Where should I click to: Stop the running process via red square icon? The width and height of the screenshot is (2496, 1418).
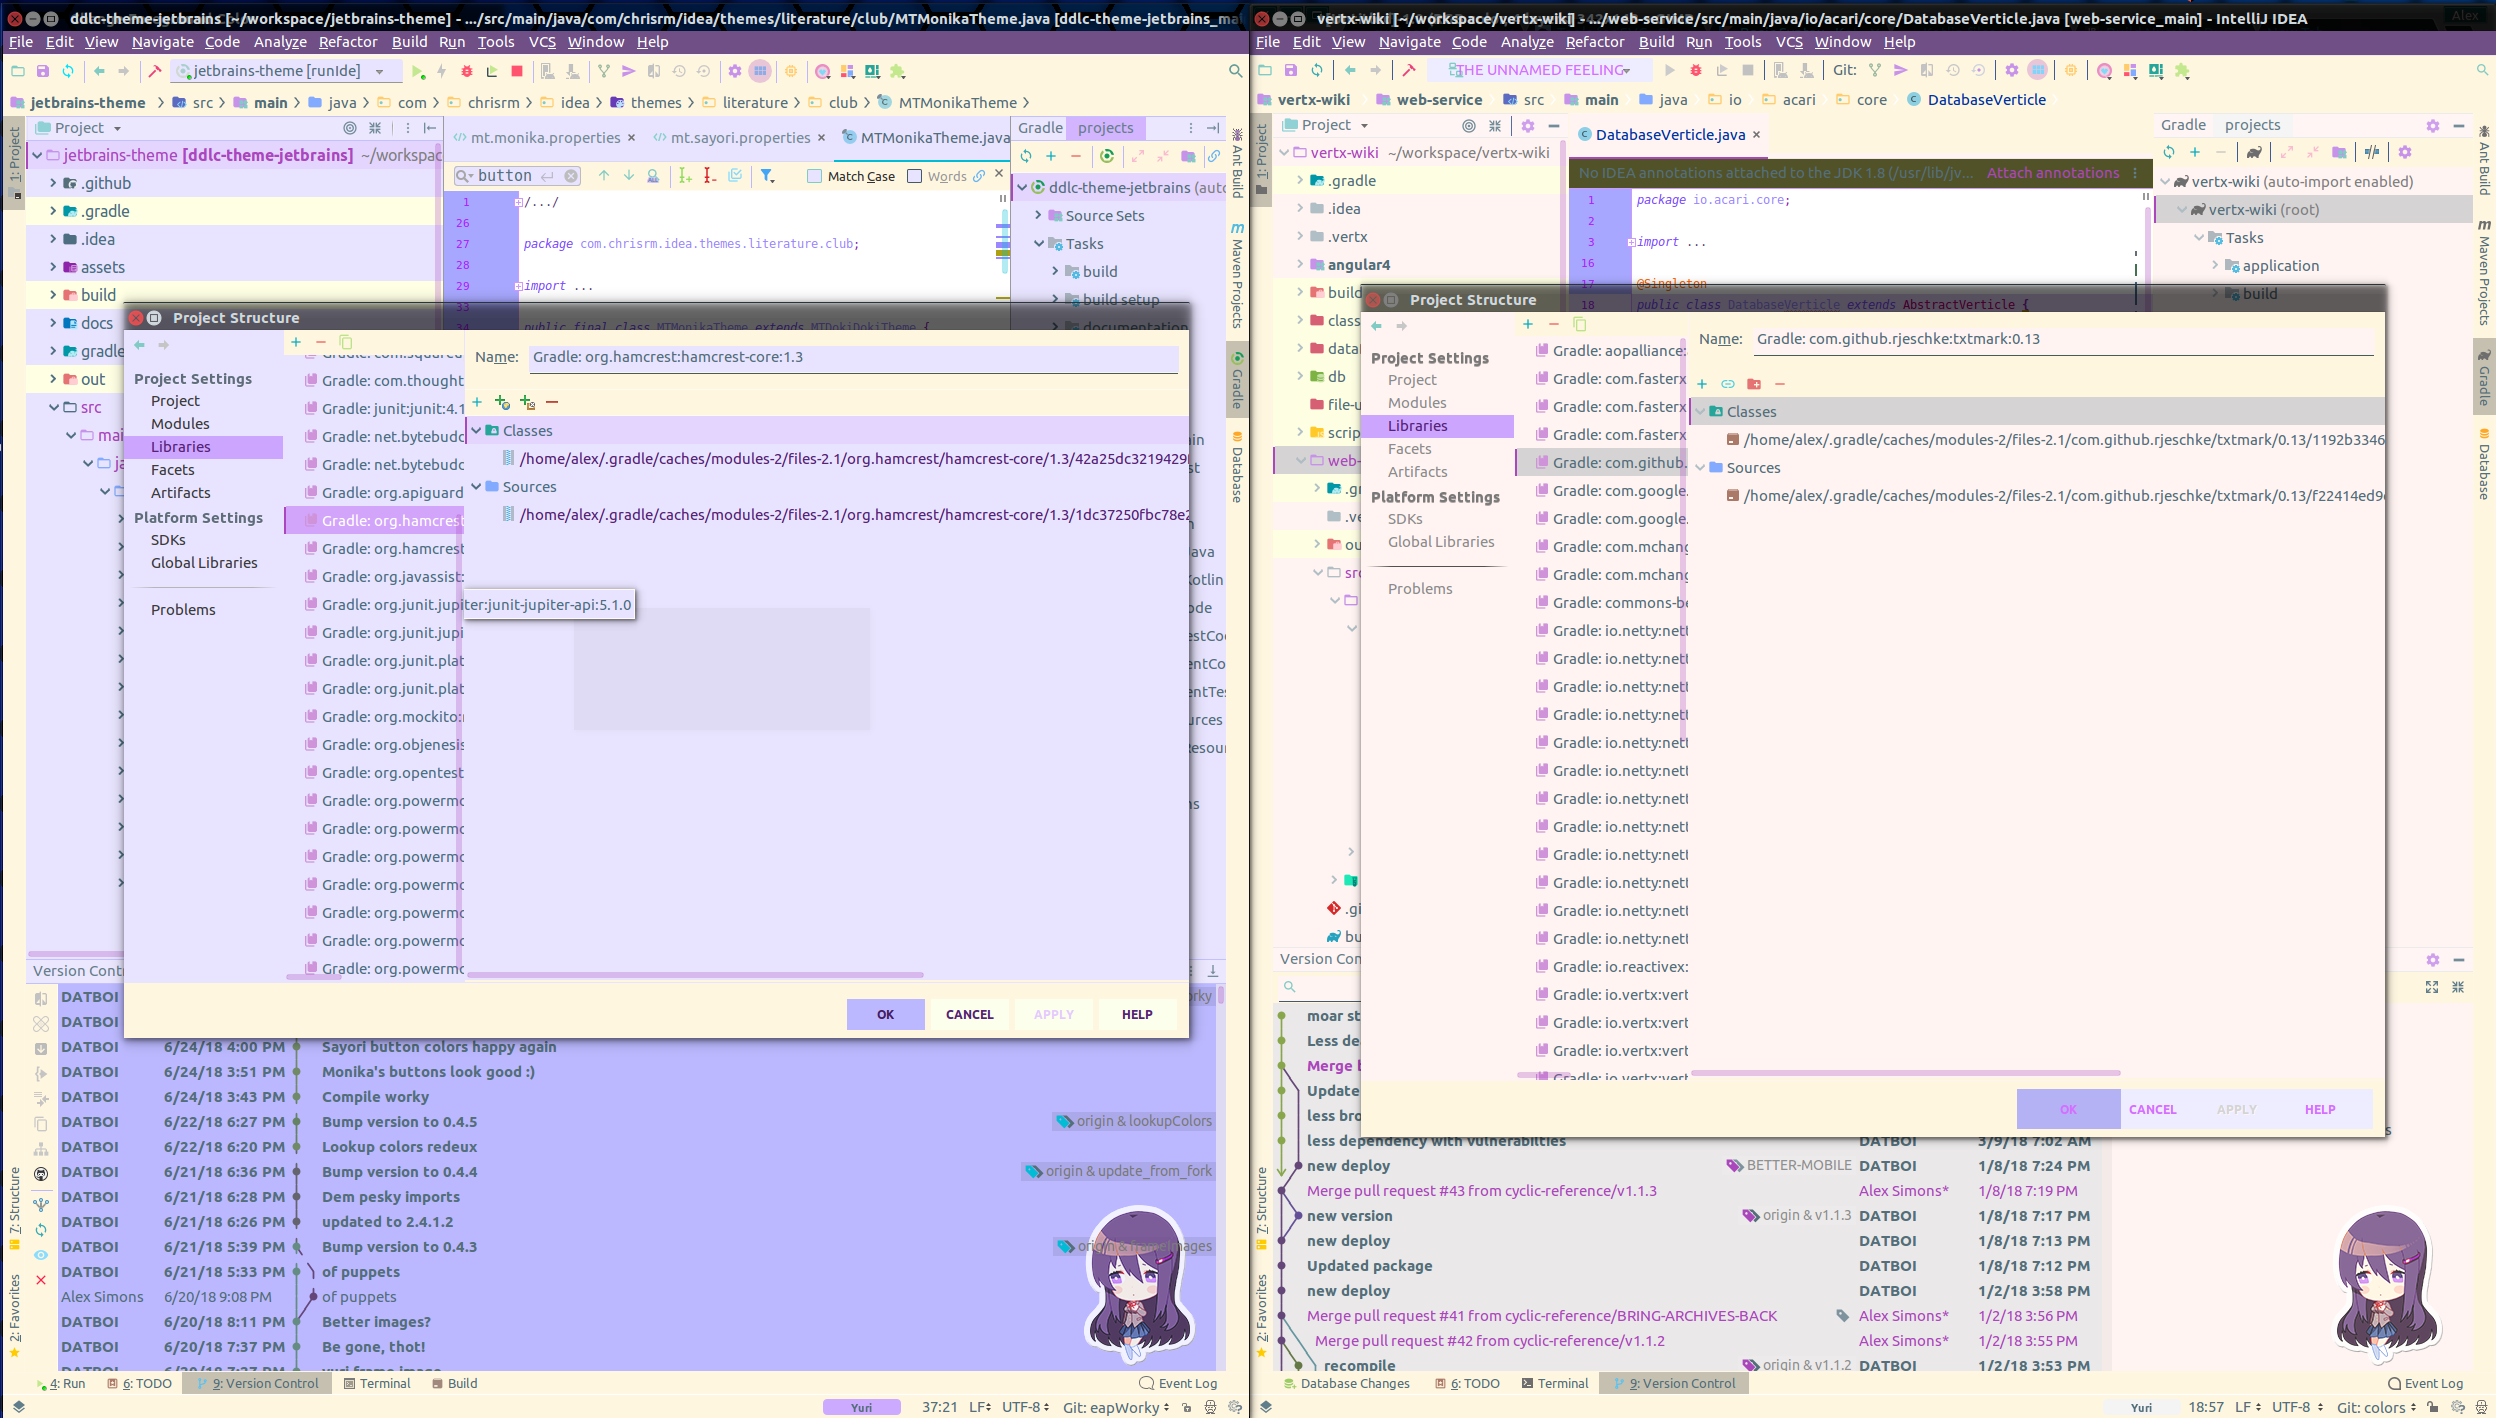(x=516, y=71)
